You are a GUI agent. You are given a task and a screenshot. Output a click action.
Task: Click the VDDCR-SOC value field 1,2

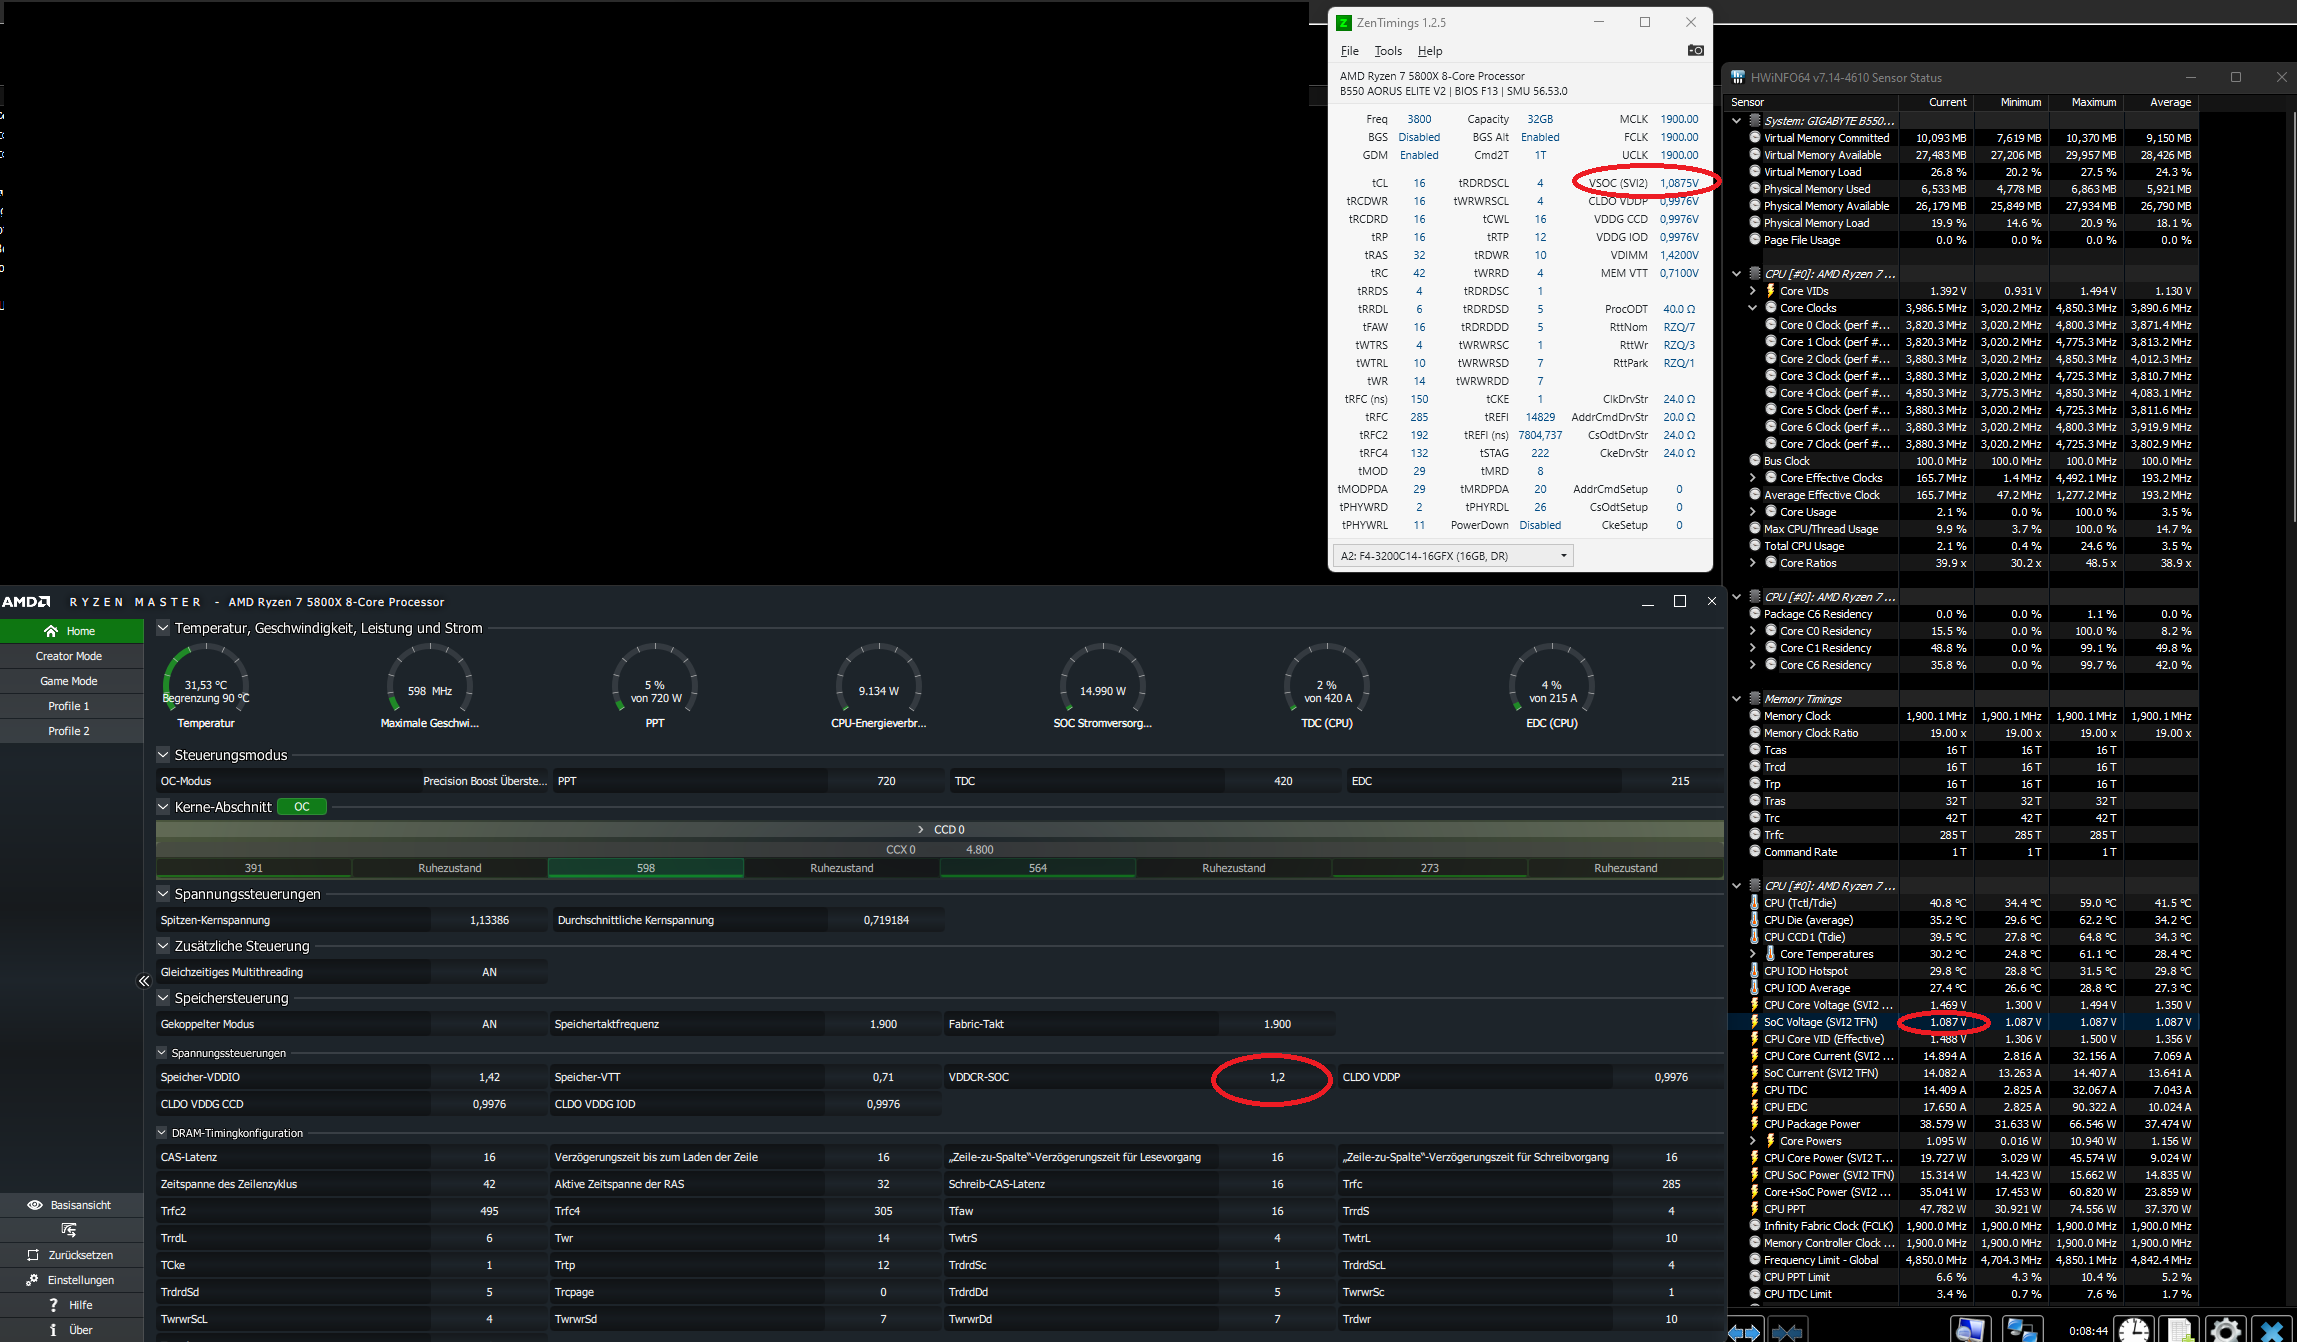coord(1277,1077)
